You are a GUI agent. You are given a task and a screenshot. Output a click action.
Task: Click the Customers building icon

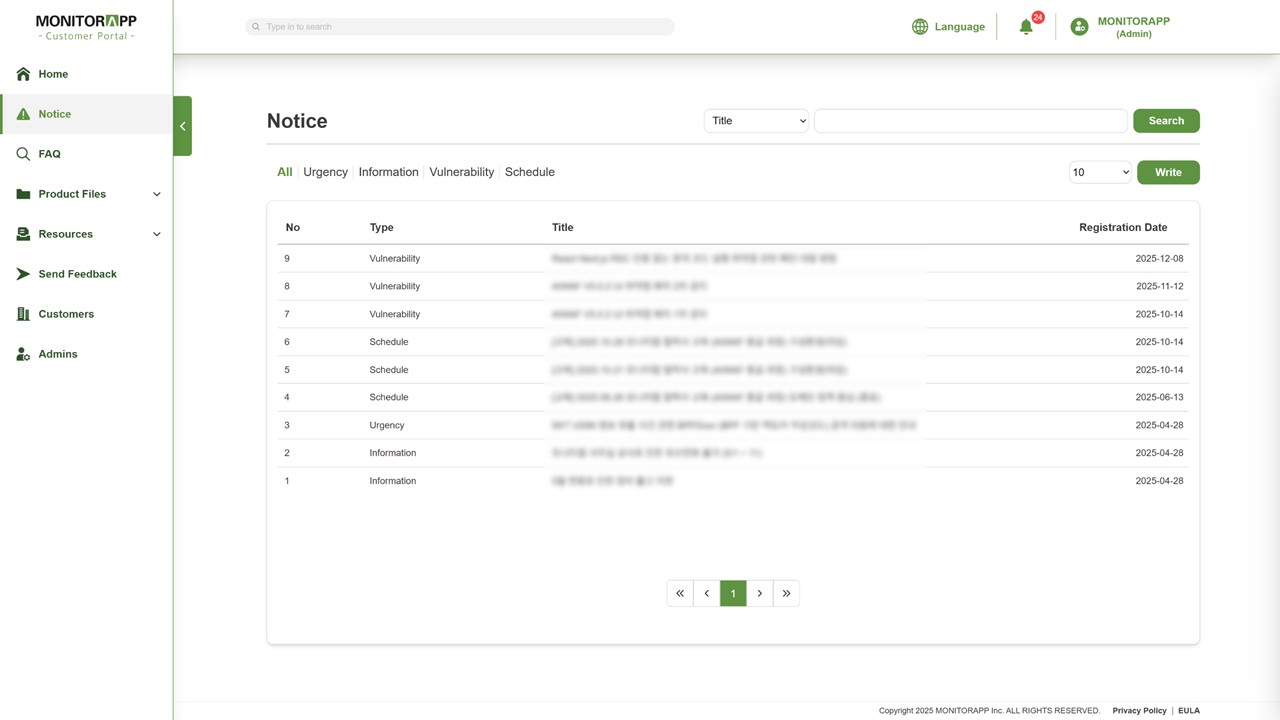pos(23,314)
